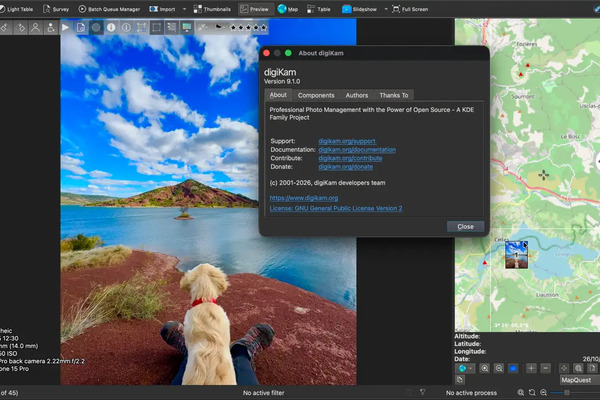
Task: Select the map pan mode icon
Action: (564, 368)
